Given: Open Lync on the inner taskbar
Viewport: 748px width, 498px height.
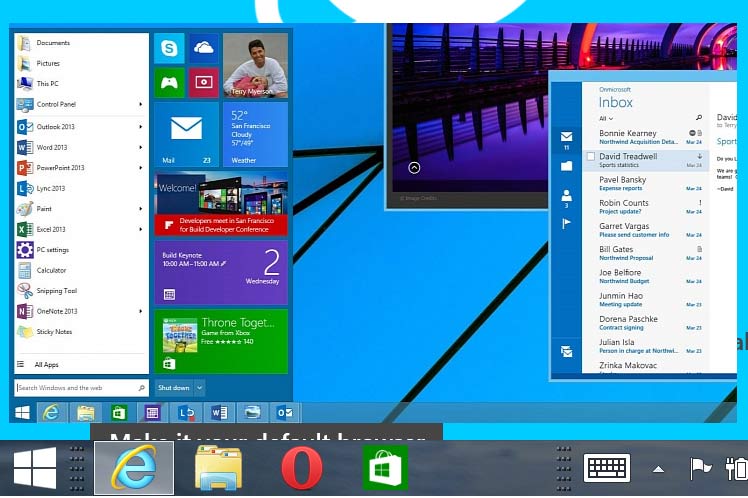Looking at the screenshot, I should (x=186, y=413).
